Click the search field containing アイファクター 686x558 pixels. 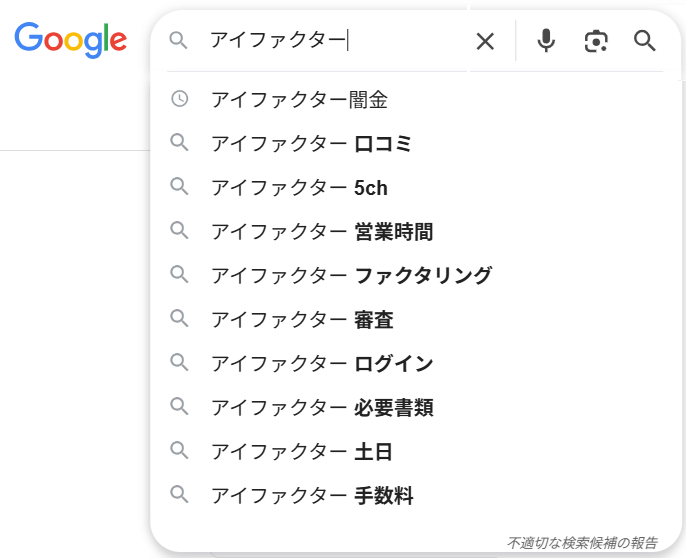coord(330,41)
